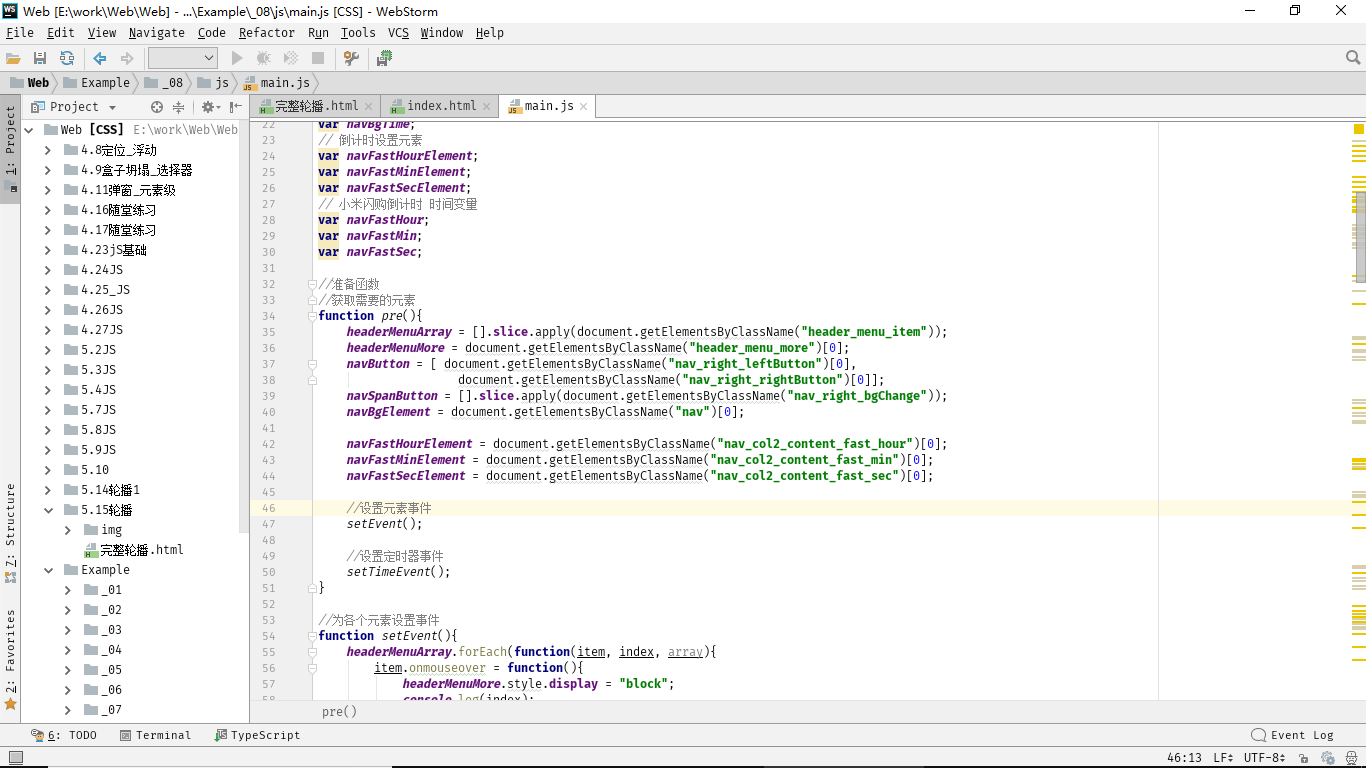The image size is (1366, 768).
Task: Open the File menu
Action: [20, 33]
